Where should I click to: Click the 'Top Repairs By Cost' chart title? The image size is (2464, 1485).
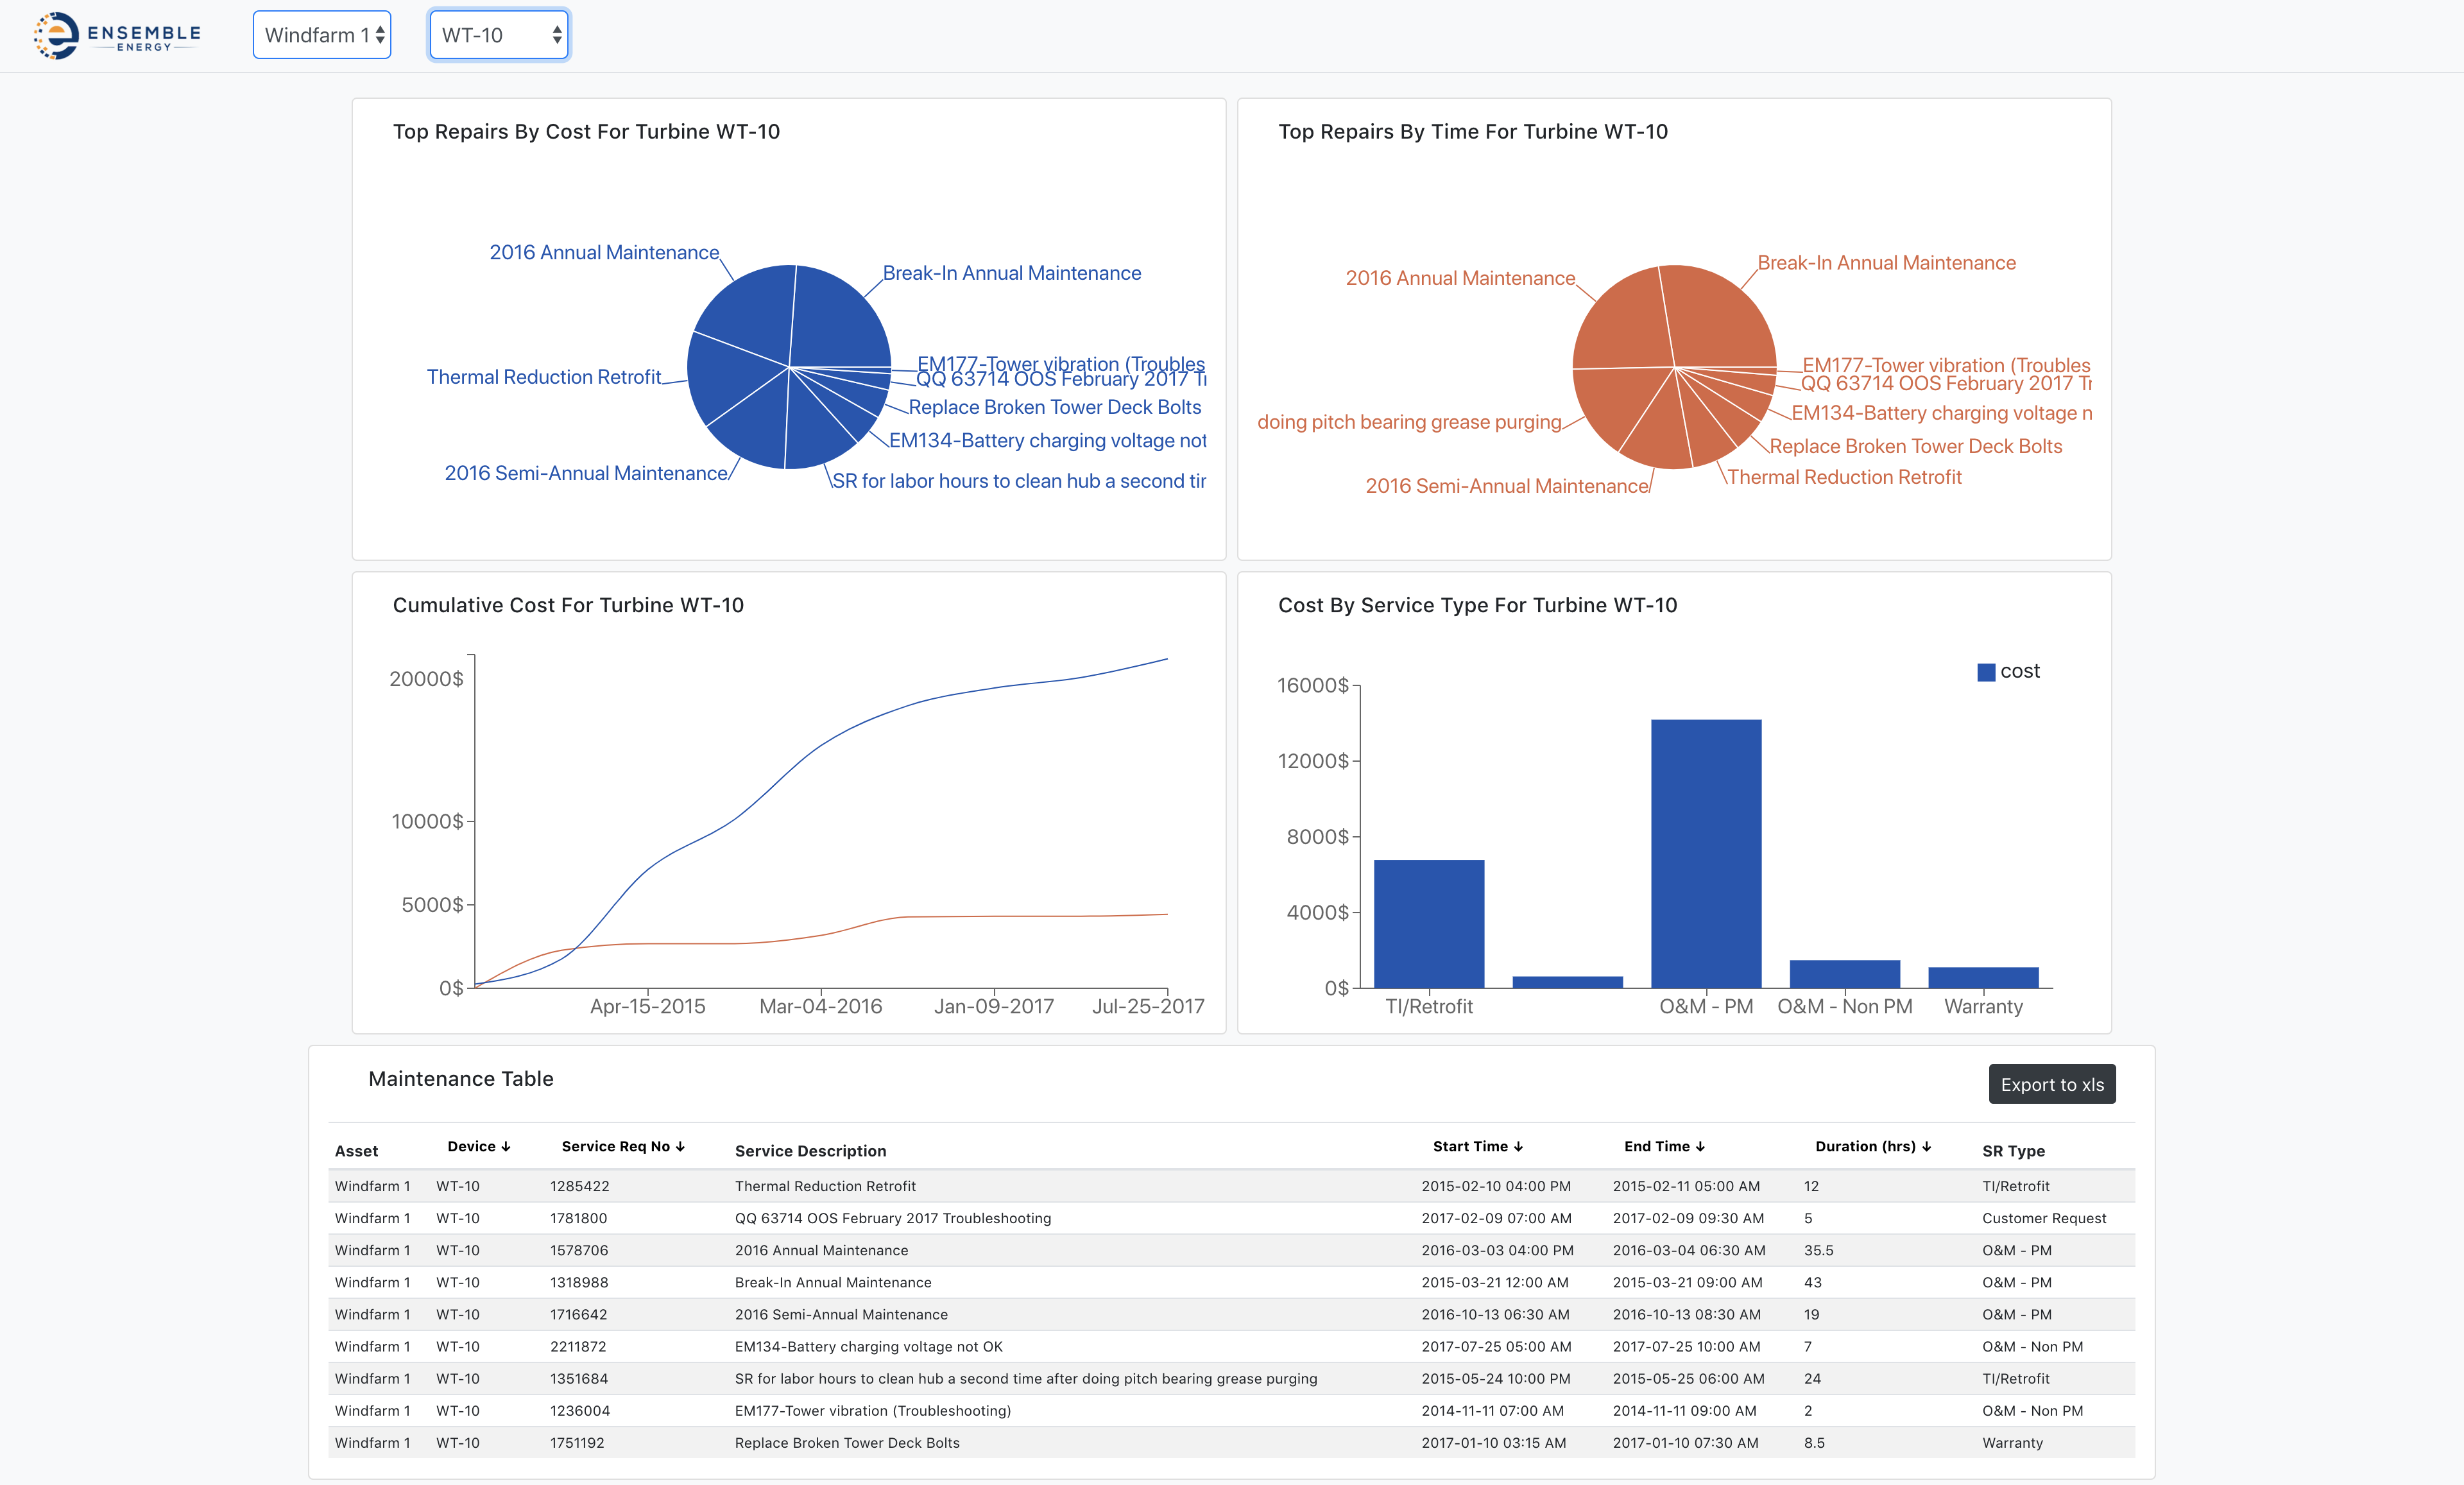click(586, 131)
